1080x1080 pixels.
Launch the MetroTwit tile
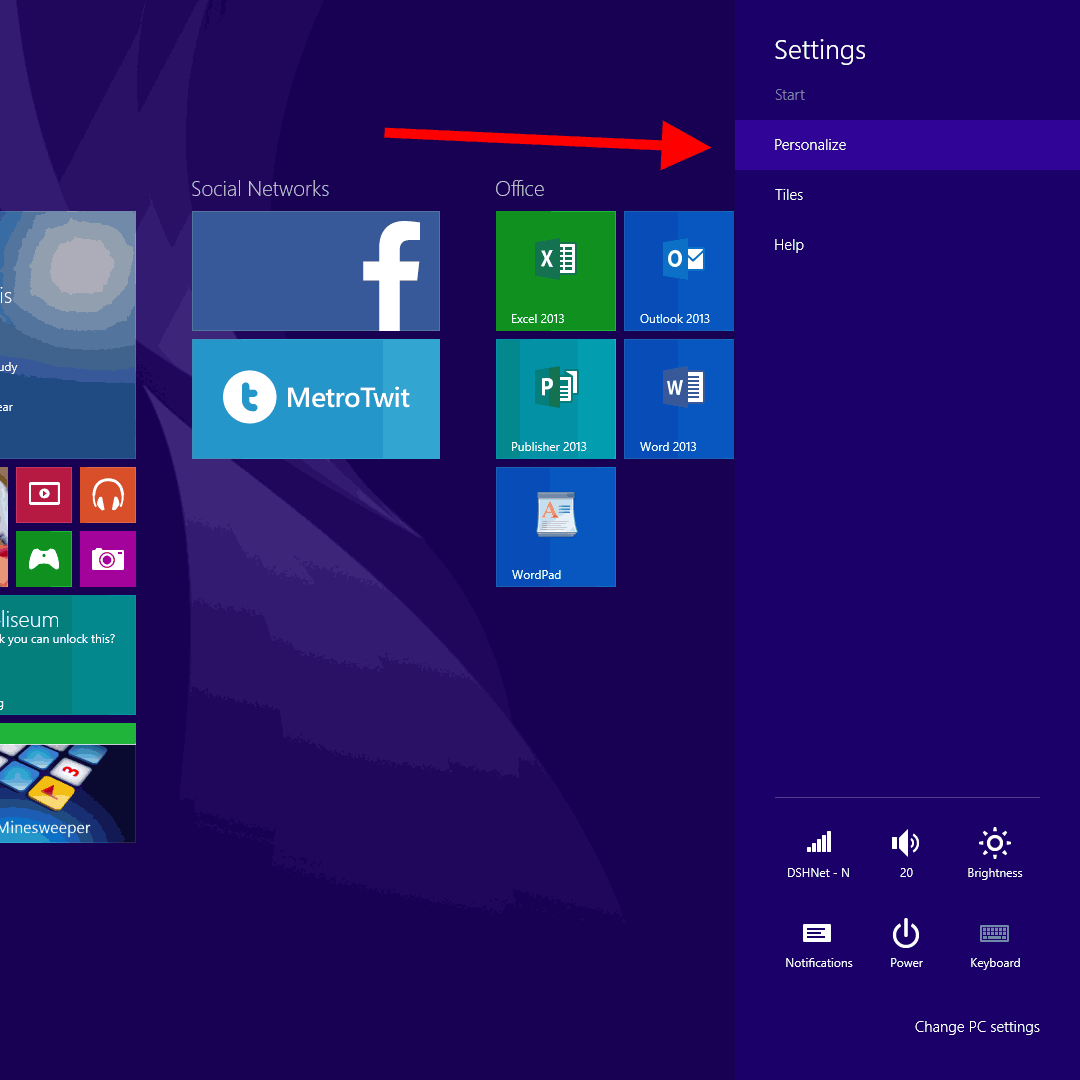point(315,398)
